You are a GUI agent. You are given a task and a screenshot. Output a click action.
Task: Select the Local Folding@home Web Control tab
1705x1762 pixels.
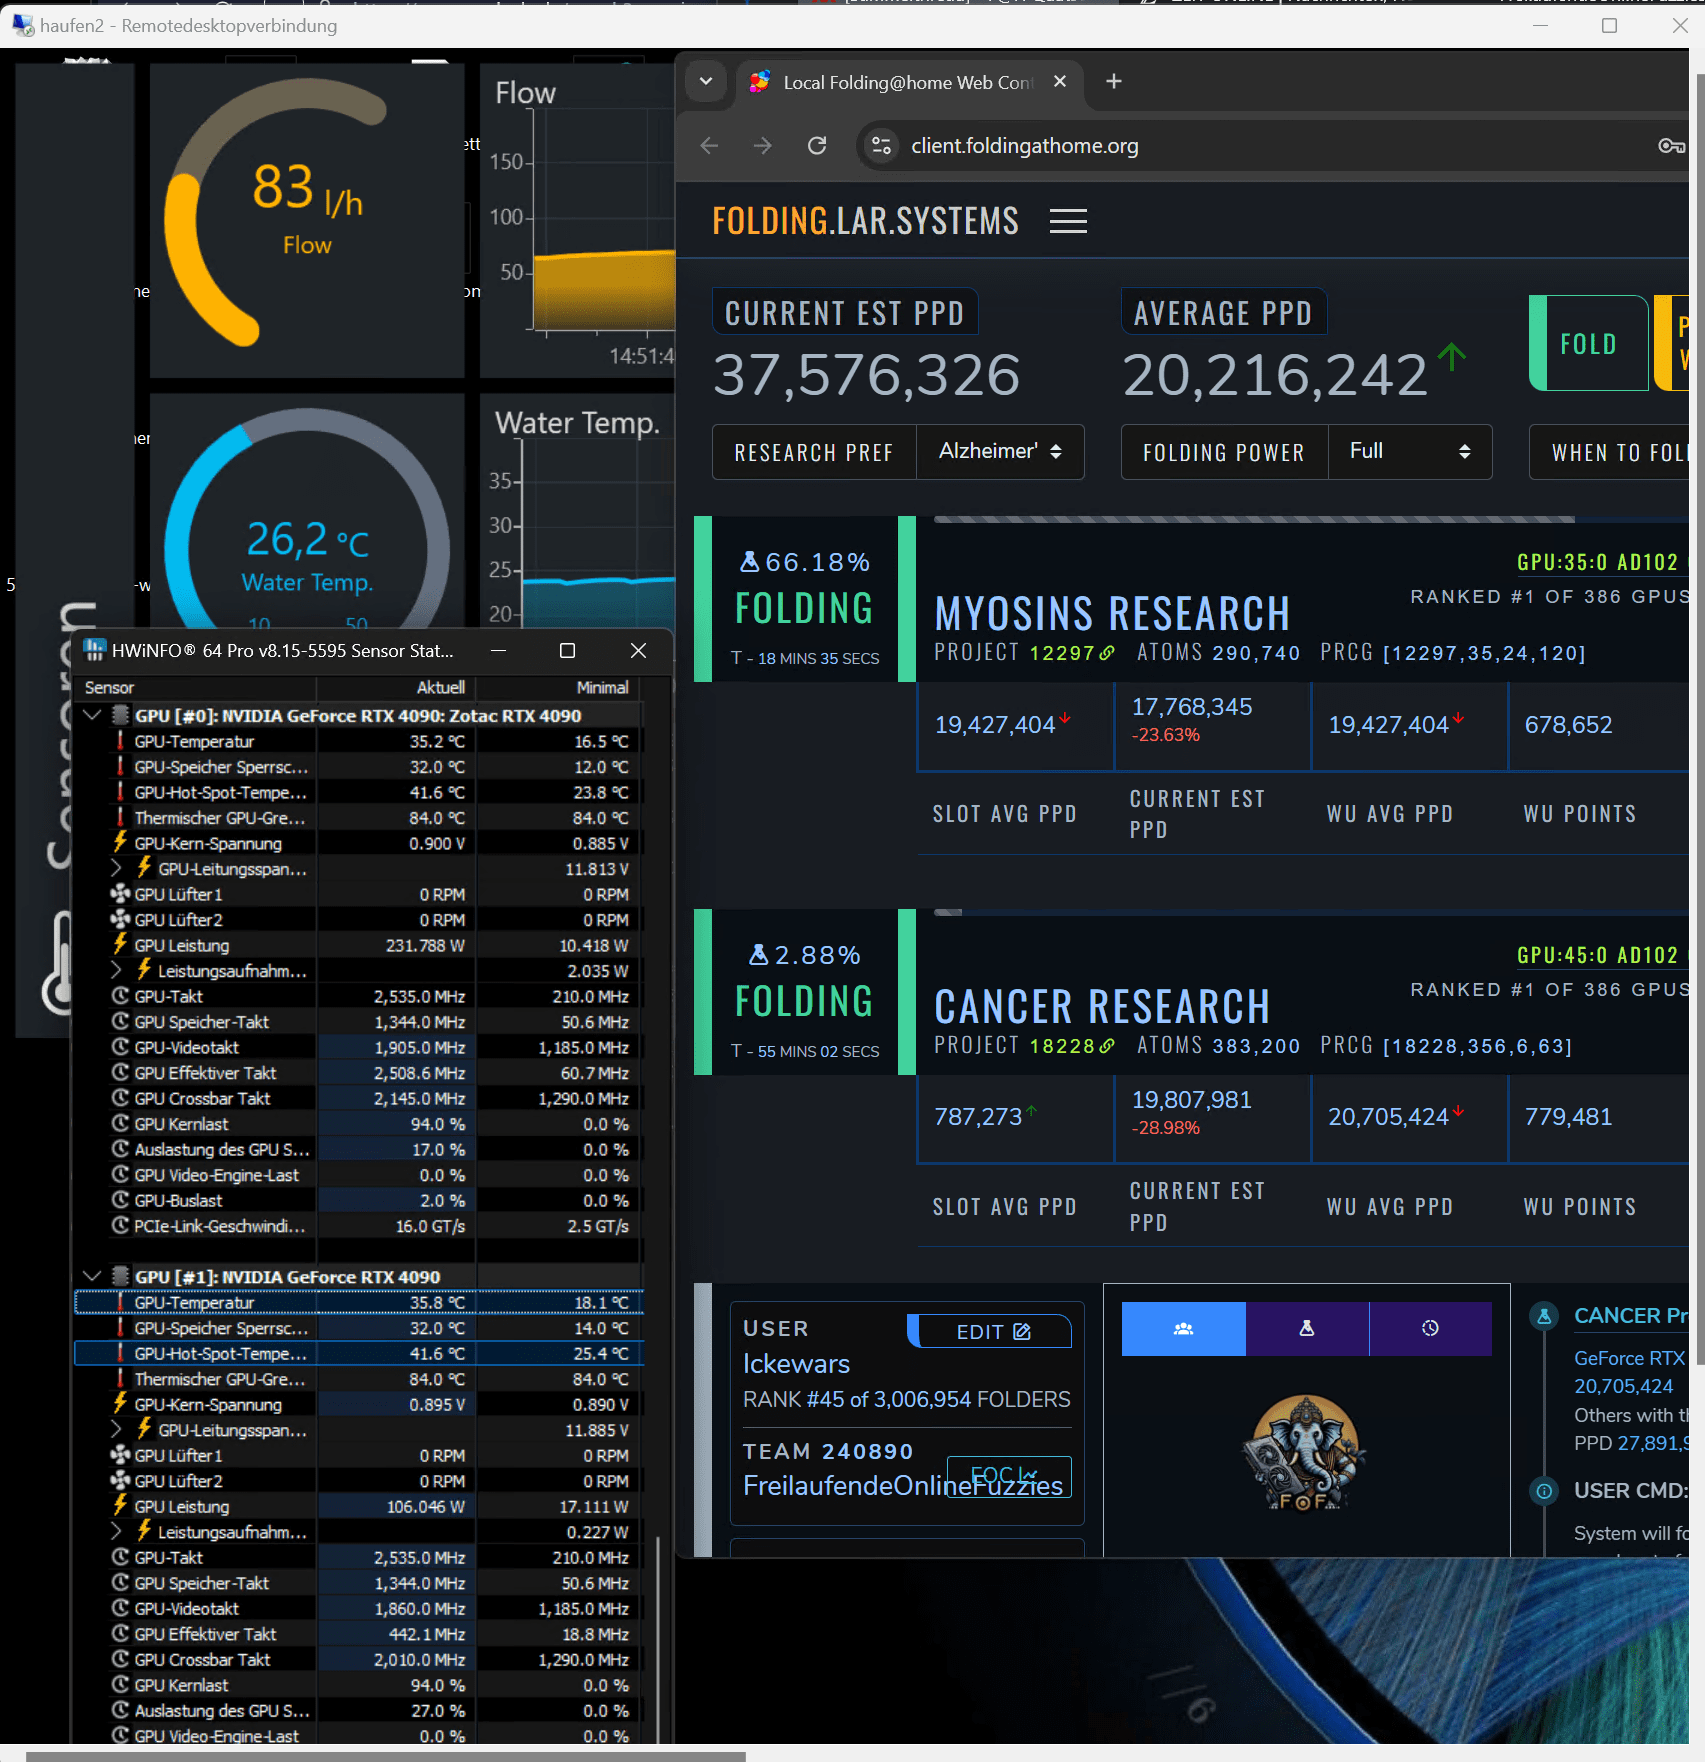coord(909,82)
